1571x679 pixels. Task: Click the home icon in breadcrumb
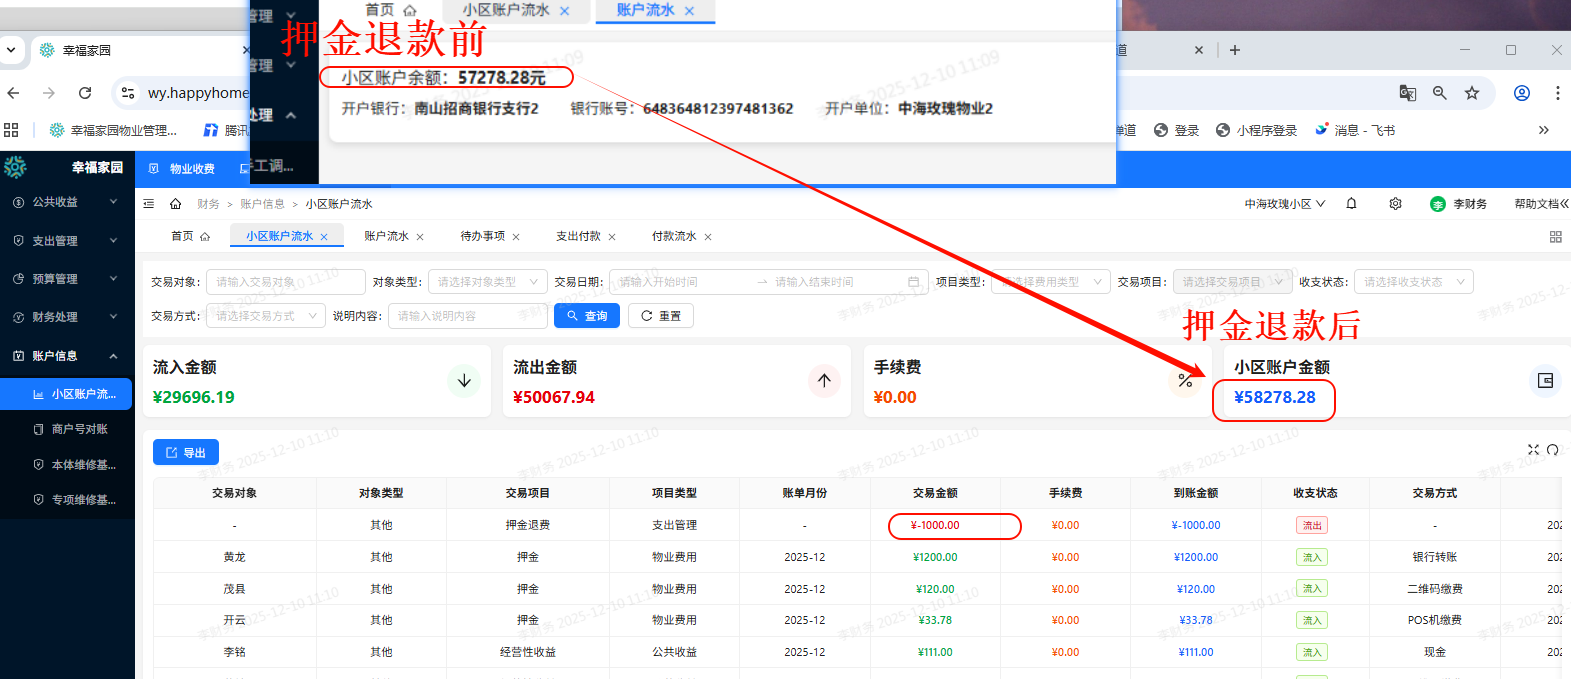point(175,204)
